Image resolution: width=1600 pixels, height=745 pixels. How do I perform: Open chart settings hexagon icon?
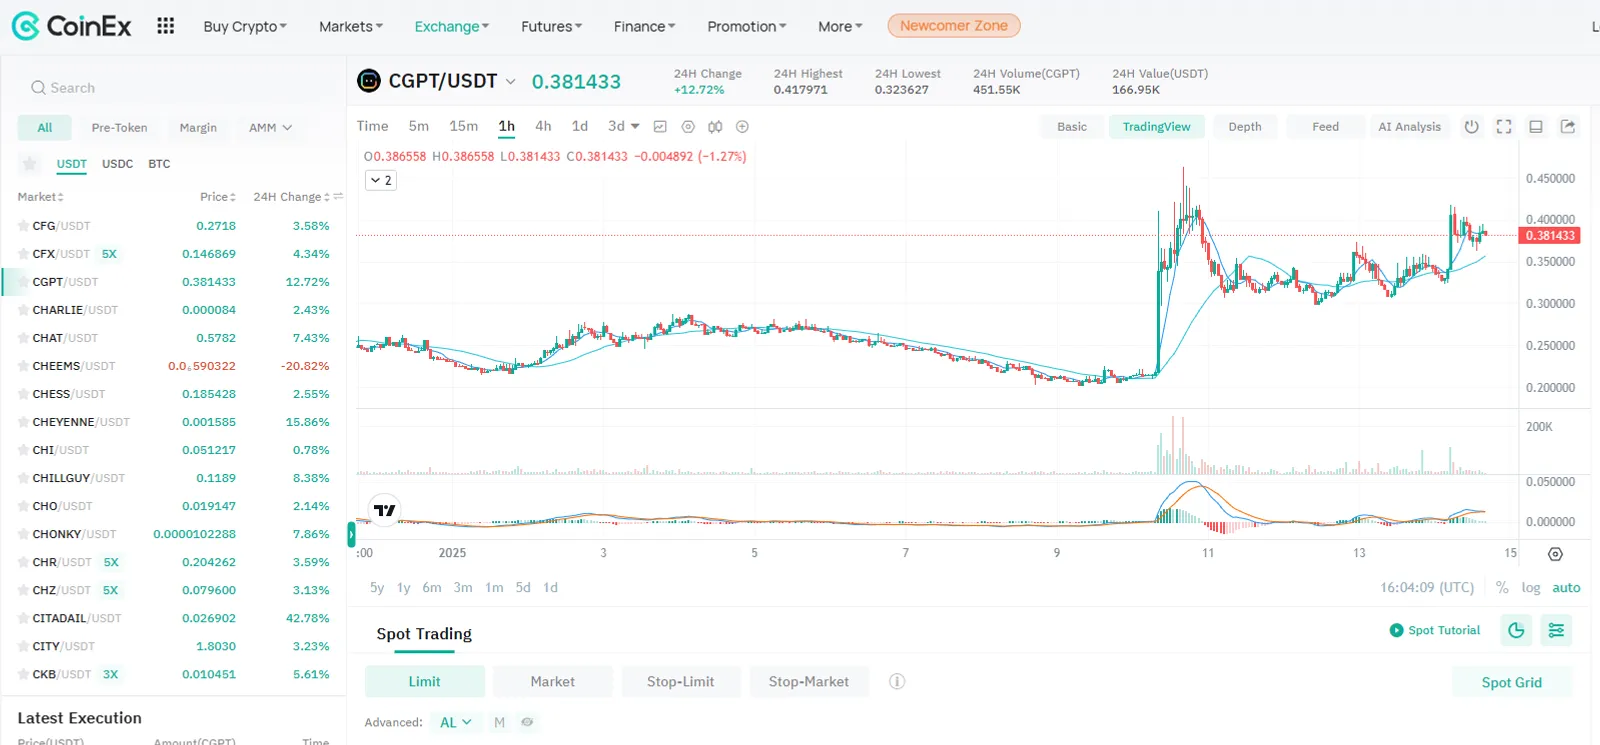point(688,127)
